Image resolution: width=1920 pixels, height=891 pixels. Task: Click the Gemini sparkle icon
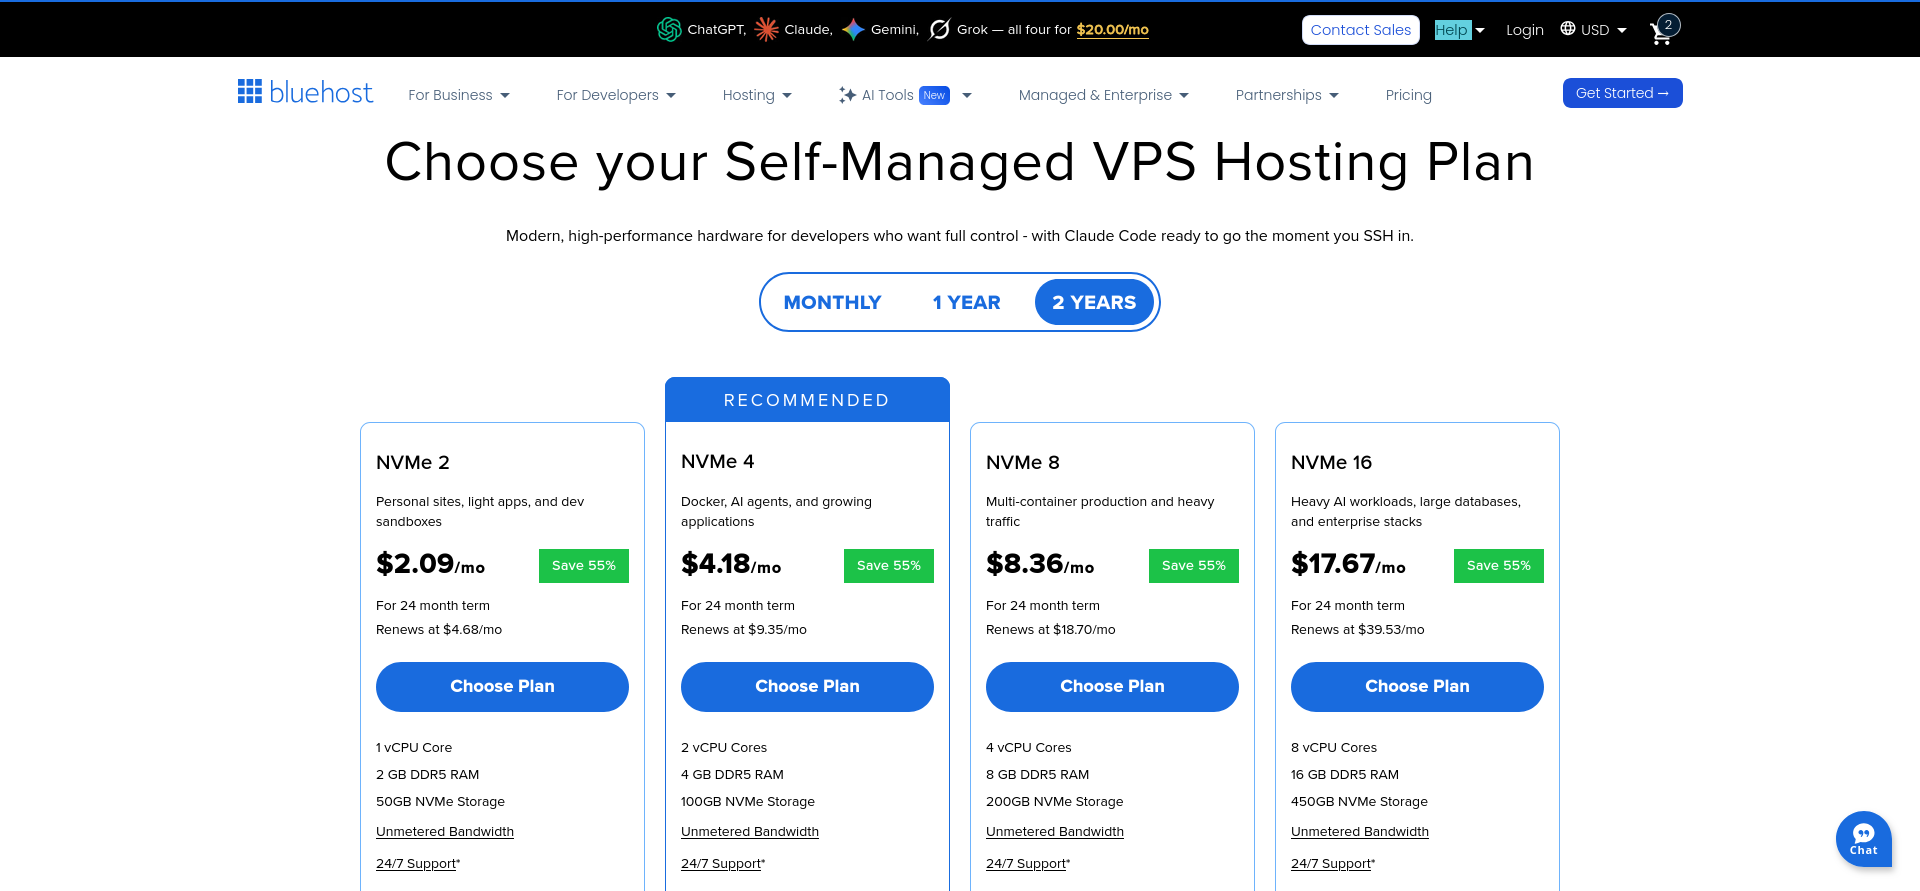pos(853,30)
